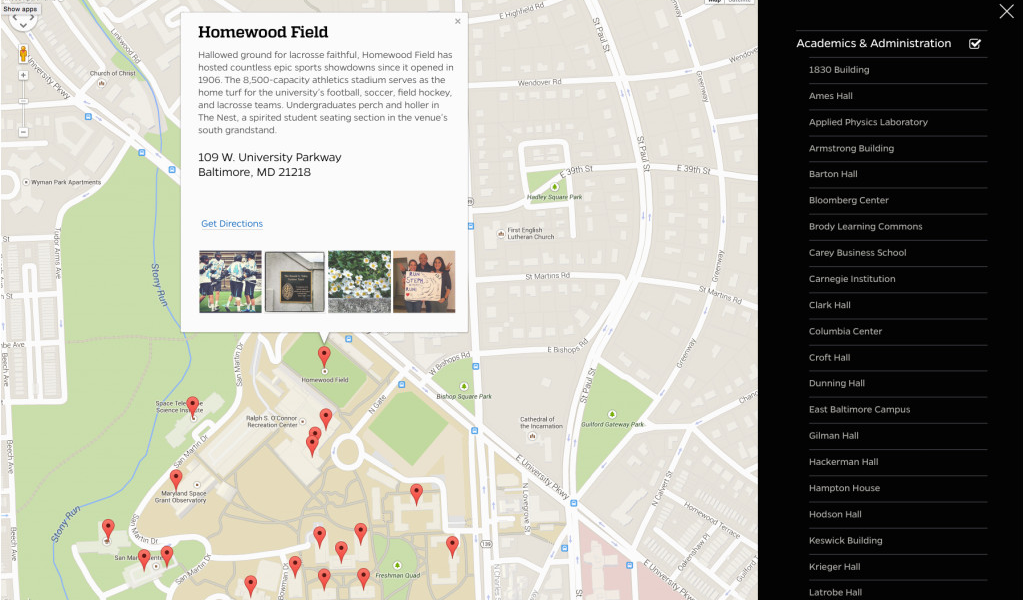Close the Homewood Field info popup
Viewport: 1024px width, 600px height.
(x=458, y=22)
